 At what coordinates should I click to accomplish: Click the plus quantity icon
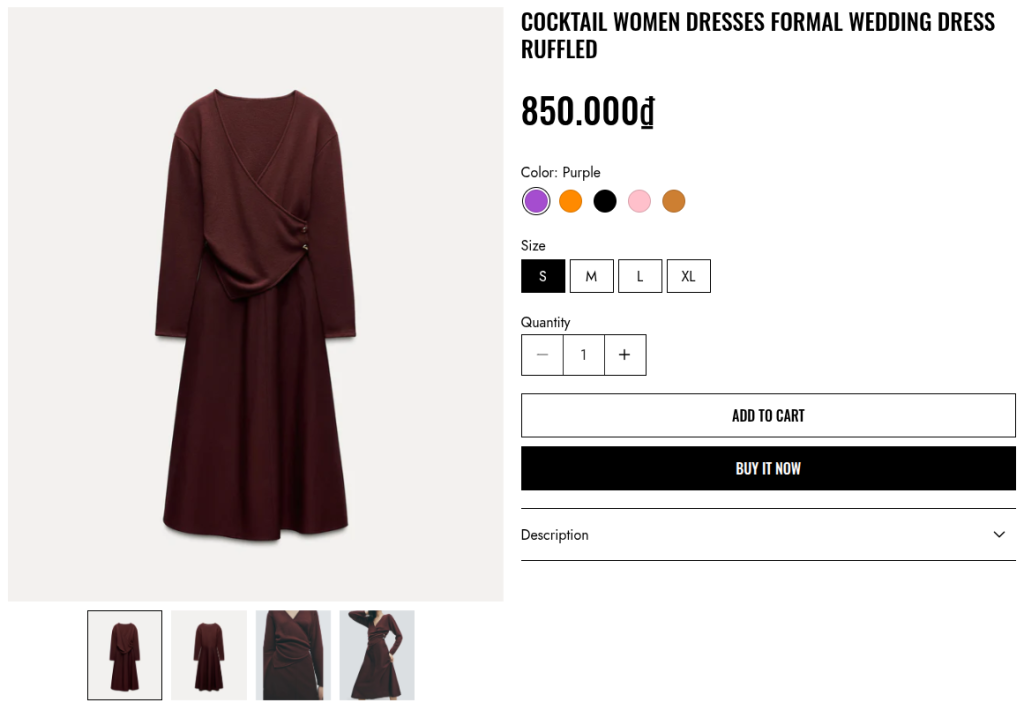pyautogui.click(x=625, y=355)
